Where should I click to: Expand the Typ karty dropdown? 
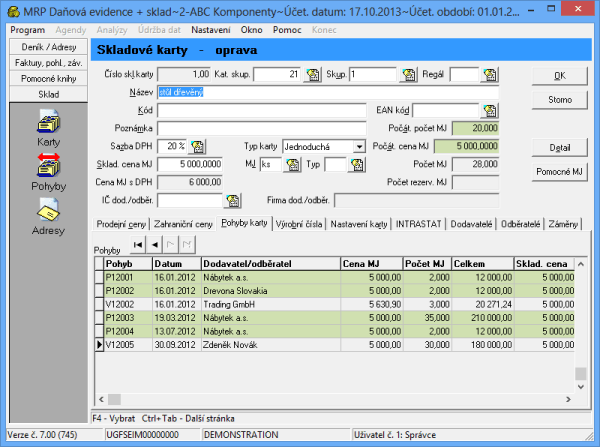pos(359,146)
